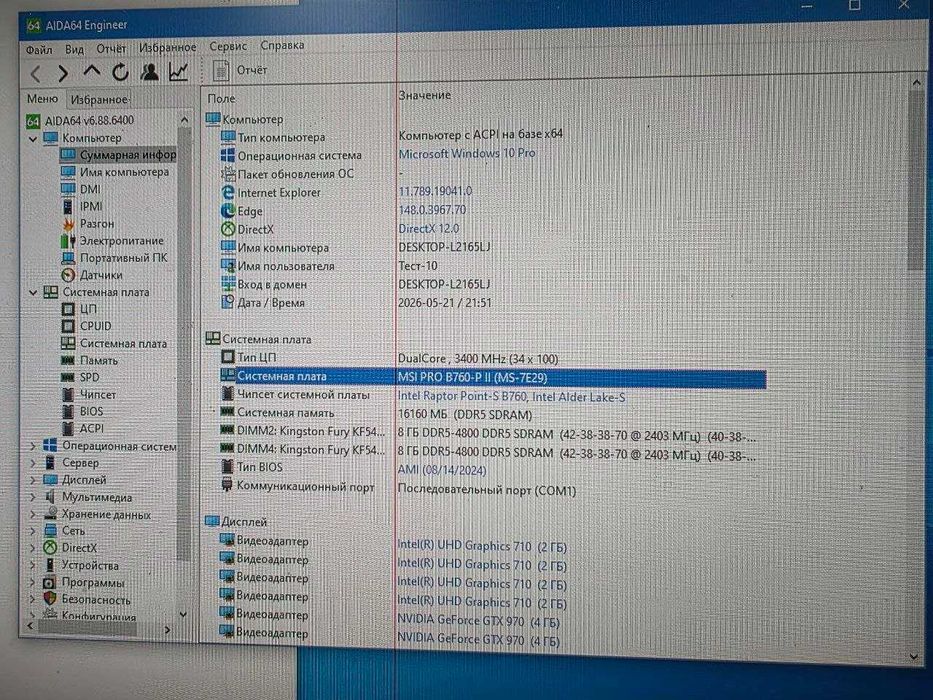Screen dimensions: 933x700
Task: Refresh the current AIDA64 page
Action: [120, 72]
